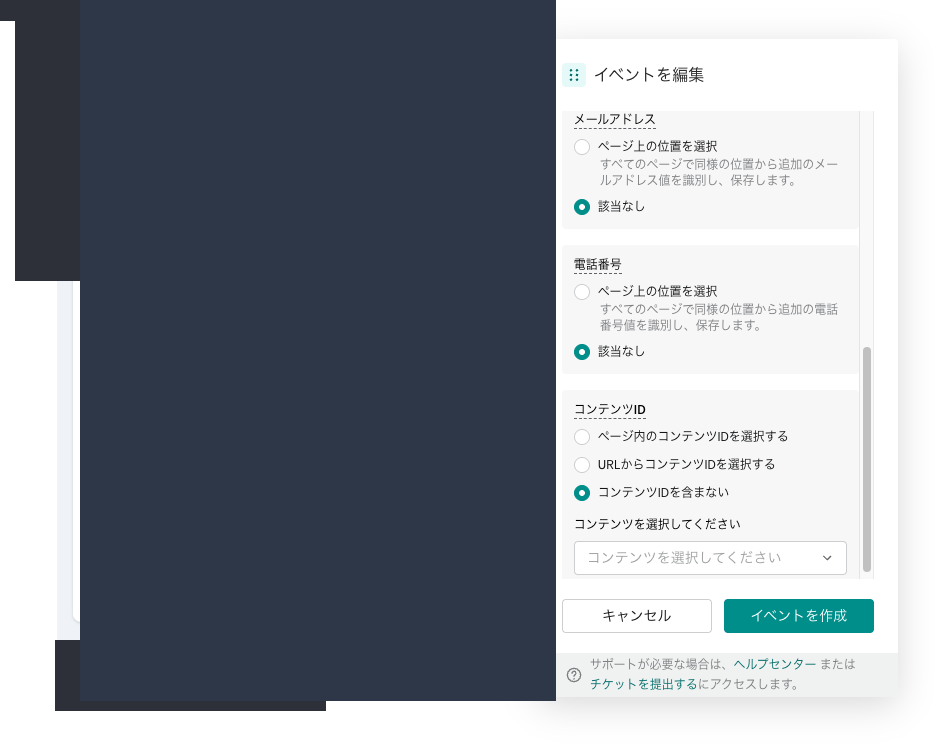934x750 pixels.
Task: Click the dotted コンテンツID label for details
Action: tap(608, 409)
